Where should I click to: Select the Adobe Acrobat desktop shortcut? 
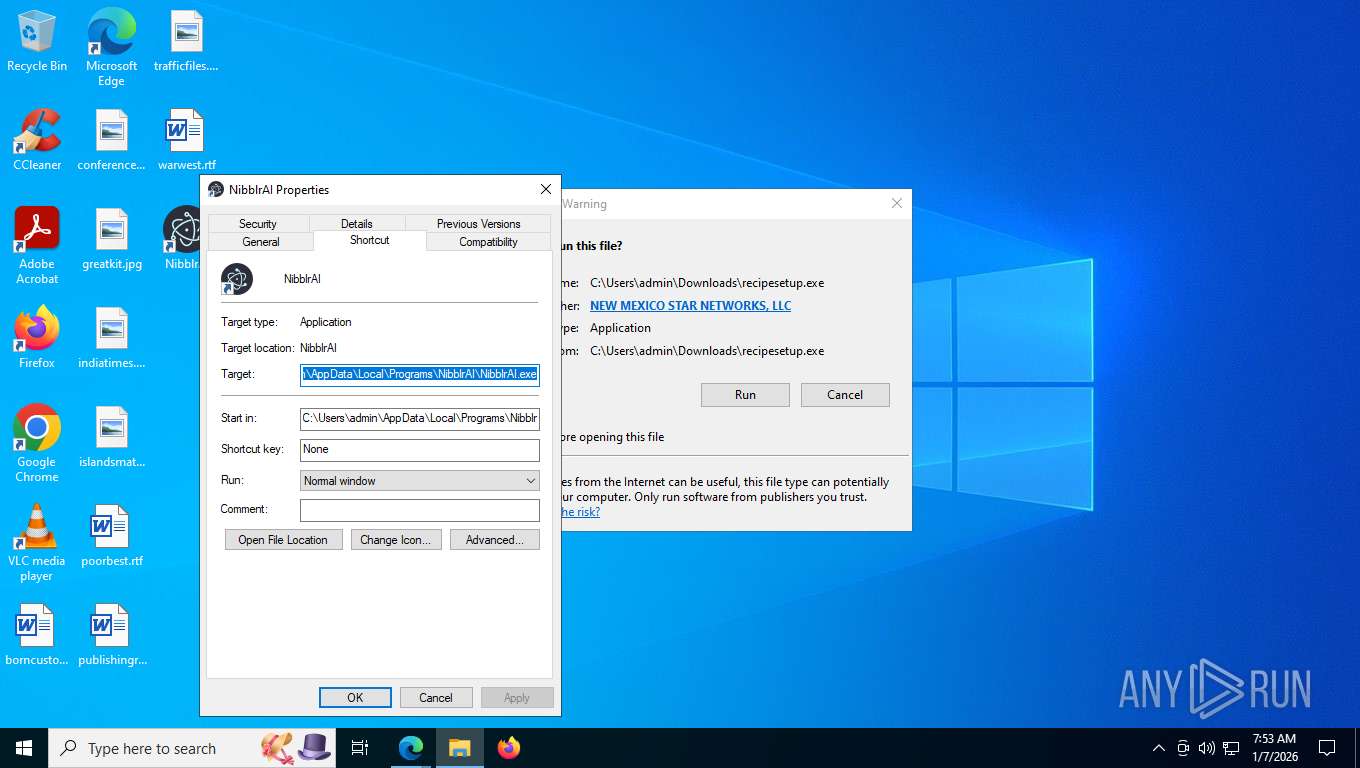37,245
